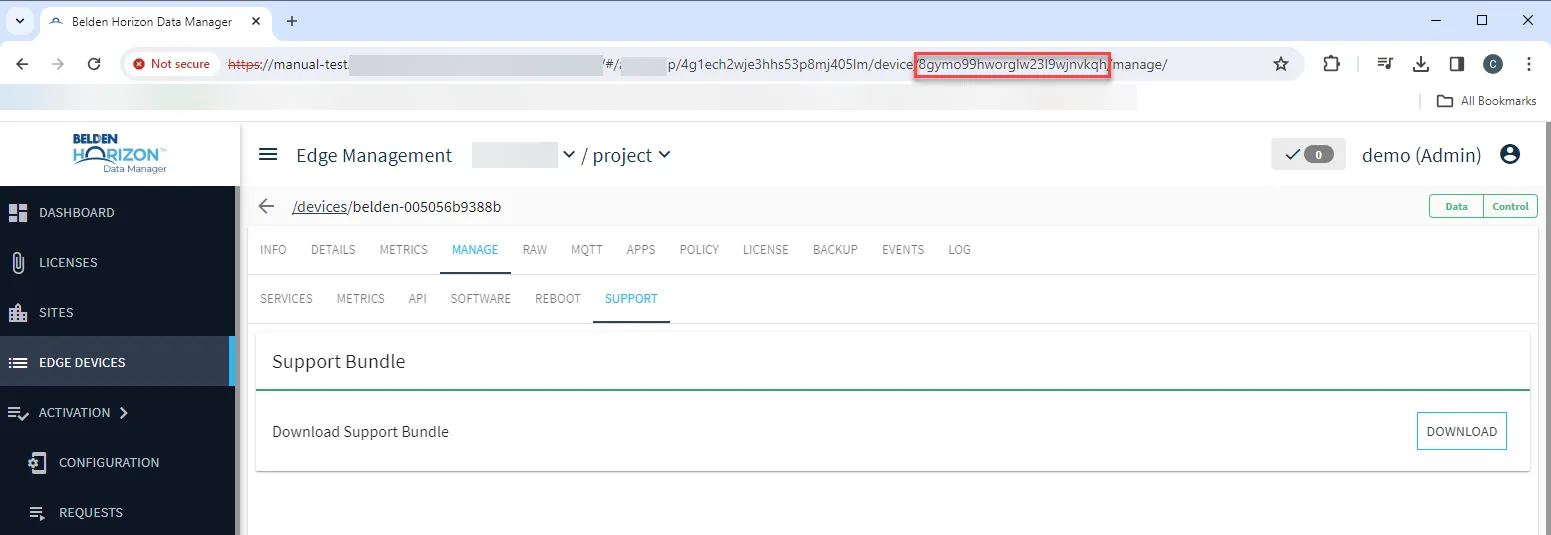
Task: Click the Activation checklist icon
Action: coord(17,412)
